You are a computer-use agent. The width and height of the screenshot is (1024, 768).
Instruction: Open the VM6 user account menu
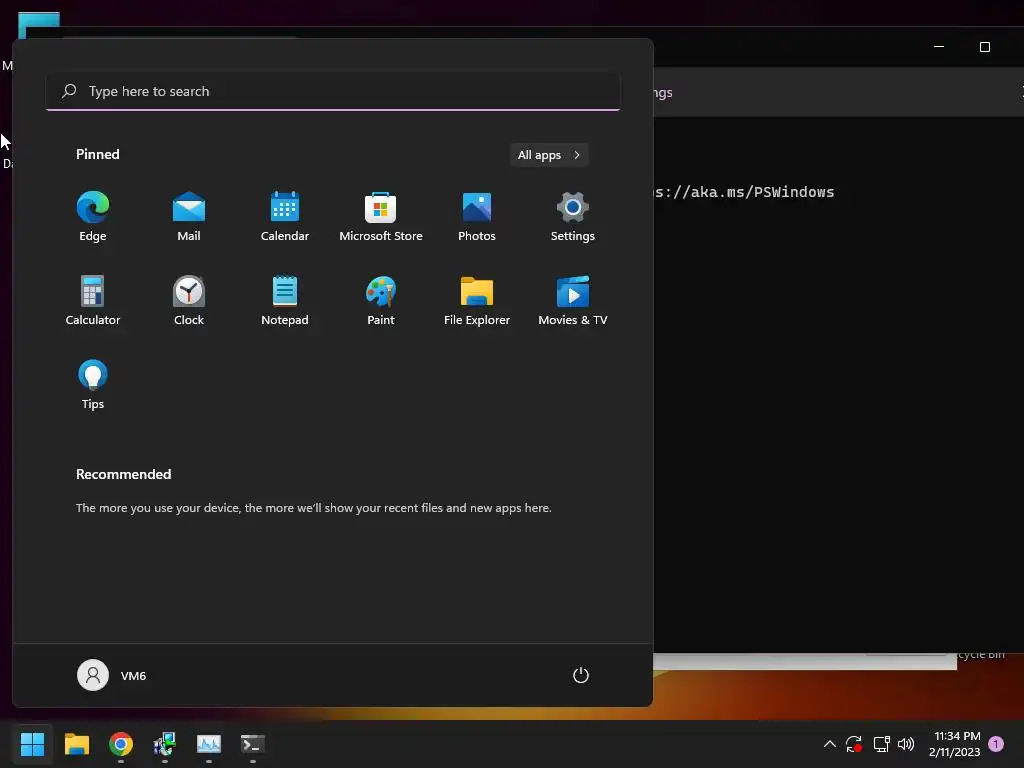tap(112, 675)
